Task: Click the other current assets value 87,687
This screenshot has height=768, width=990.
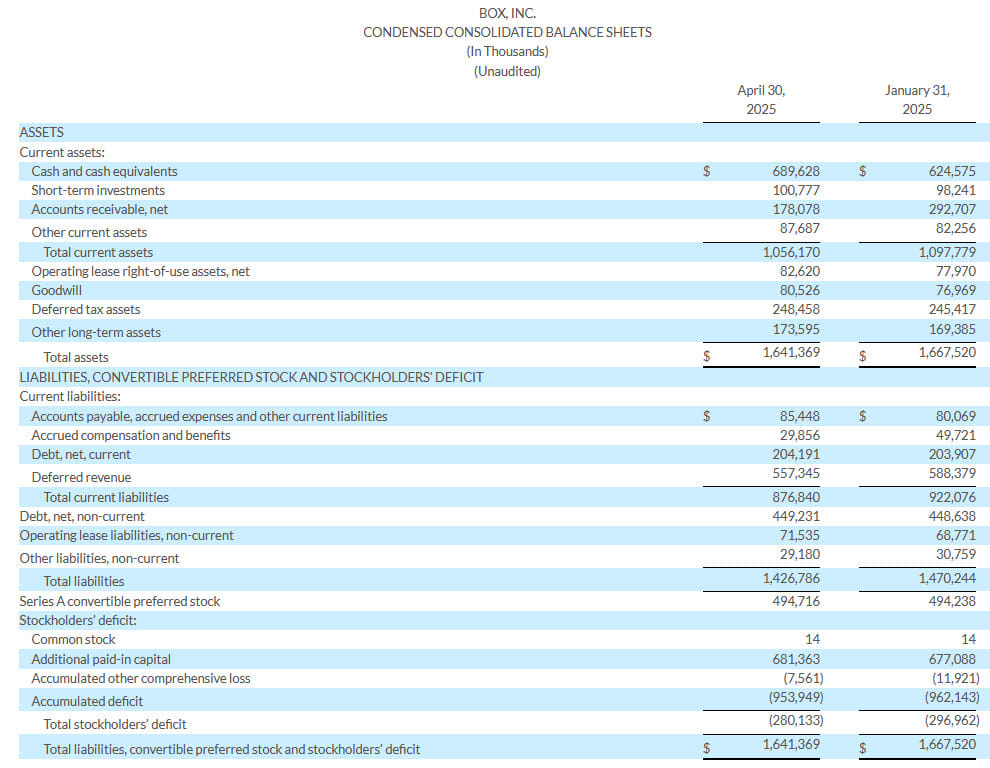Action: [x=799, y=228]
